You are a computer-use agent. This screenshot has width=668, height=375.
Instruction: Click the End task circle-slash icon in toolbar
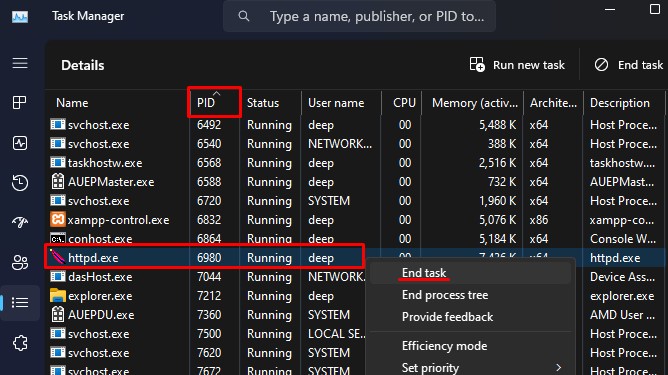pyautogui.click(x=601, y=65)
